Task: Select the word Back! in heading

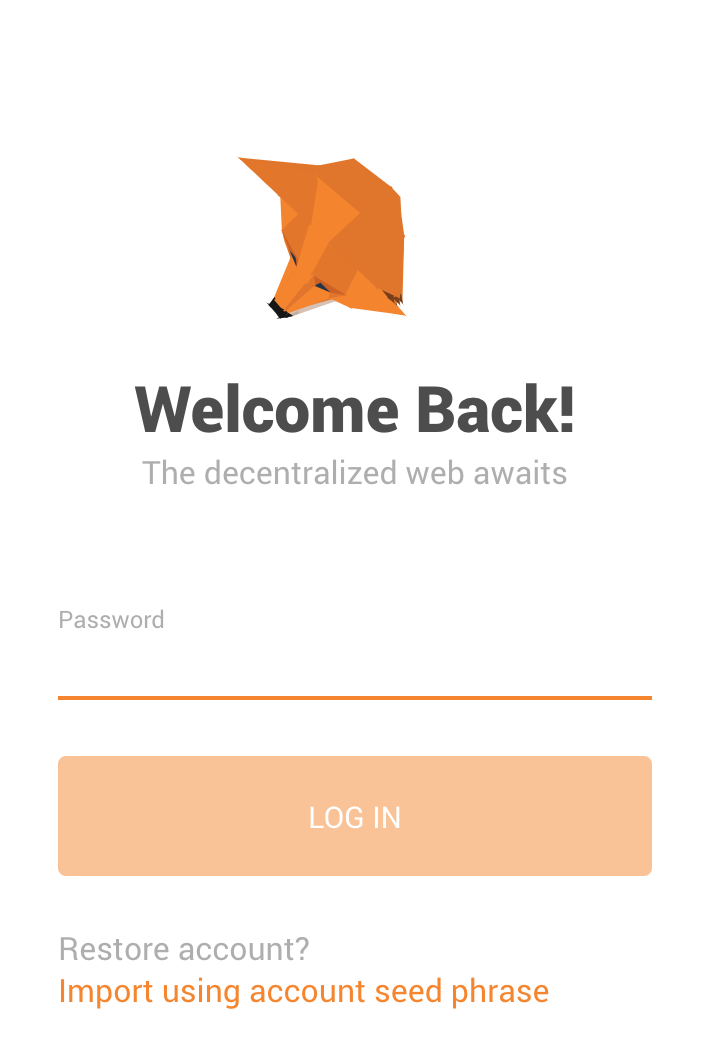Action: (x=496, y=409)
